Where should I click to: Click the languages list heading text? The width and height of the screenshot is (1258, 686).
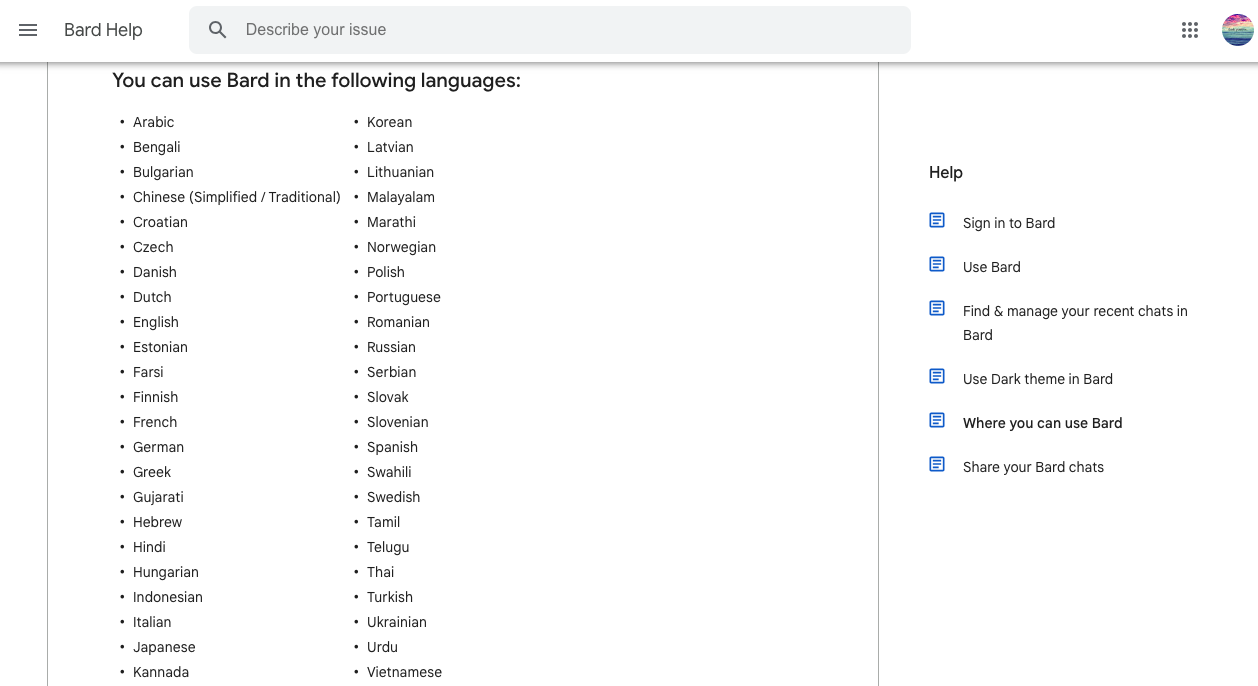(x=316, y=81)
